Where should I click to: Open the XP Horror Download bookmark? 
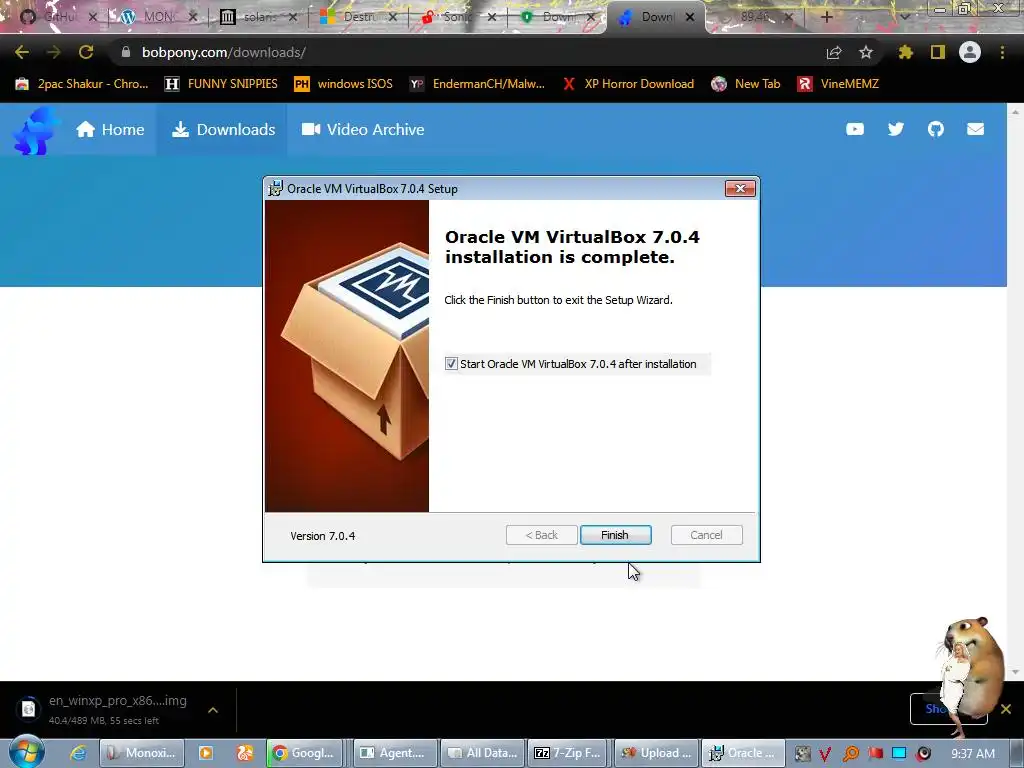(628, 84)
